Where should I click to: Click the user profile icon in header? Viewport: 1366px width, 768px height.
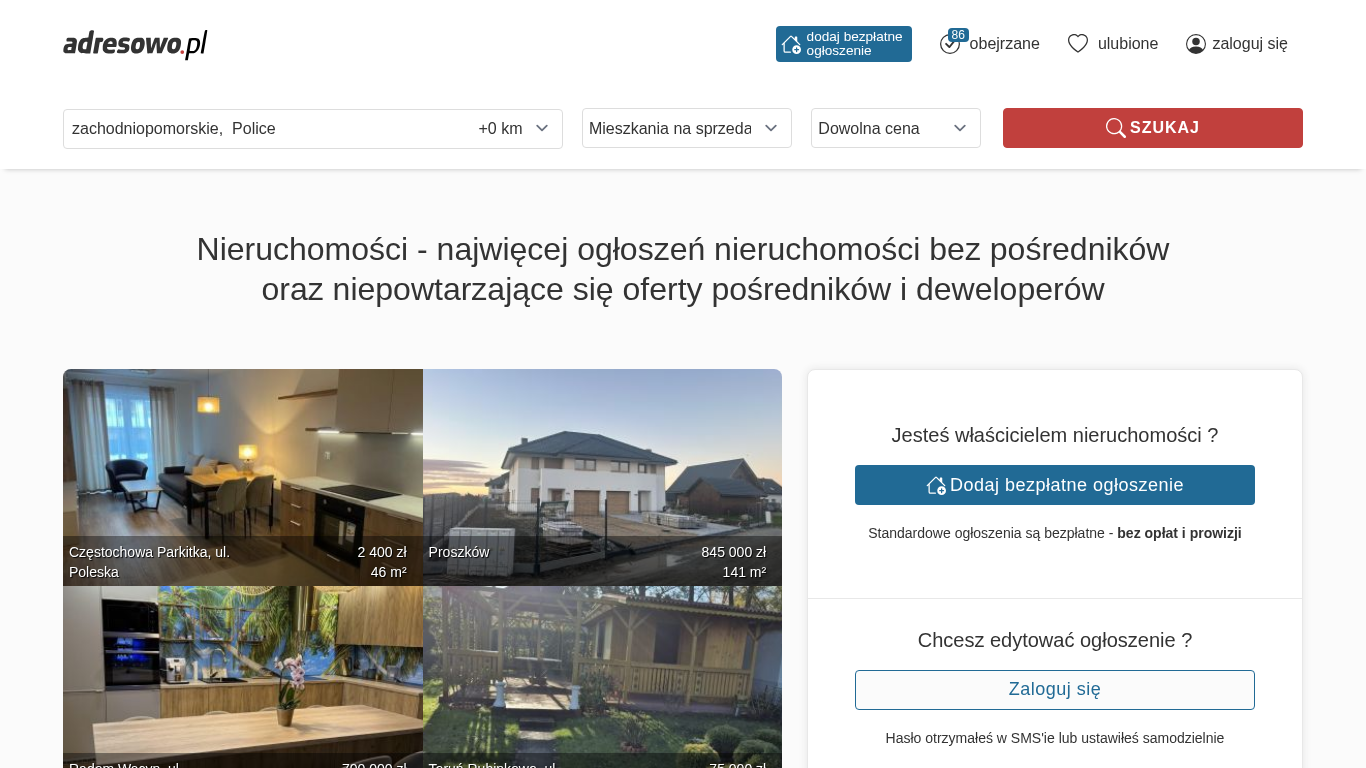tap(1195, 44)
